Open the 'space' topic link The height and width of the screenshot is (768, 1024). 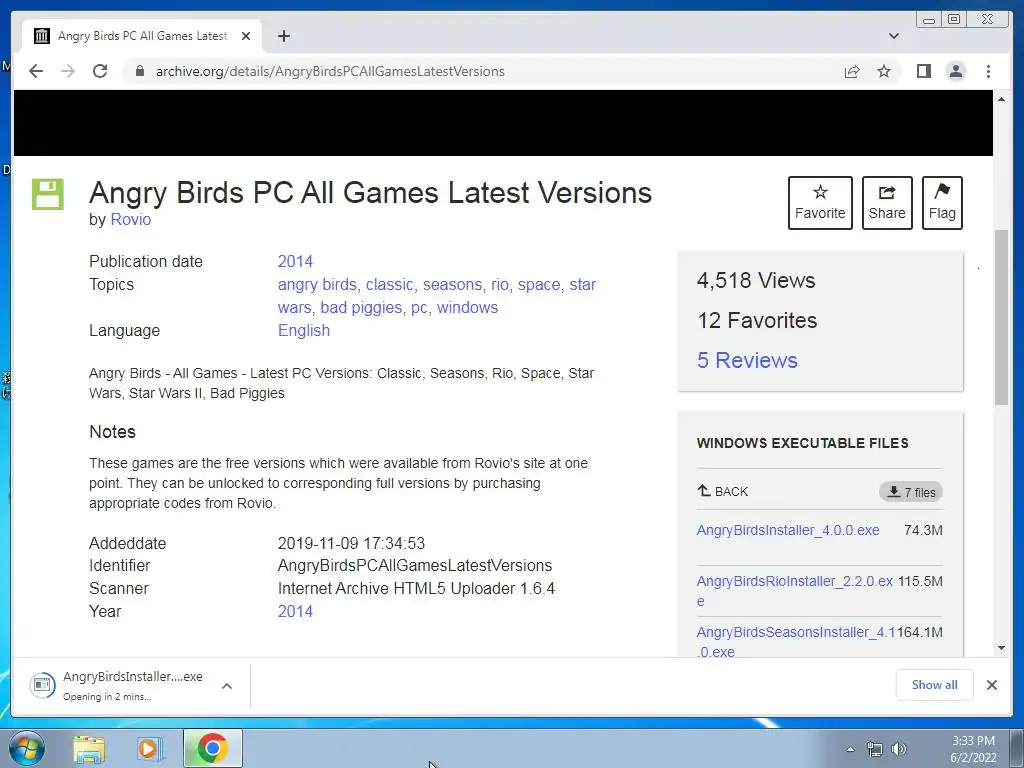click(x=539, y=285)
